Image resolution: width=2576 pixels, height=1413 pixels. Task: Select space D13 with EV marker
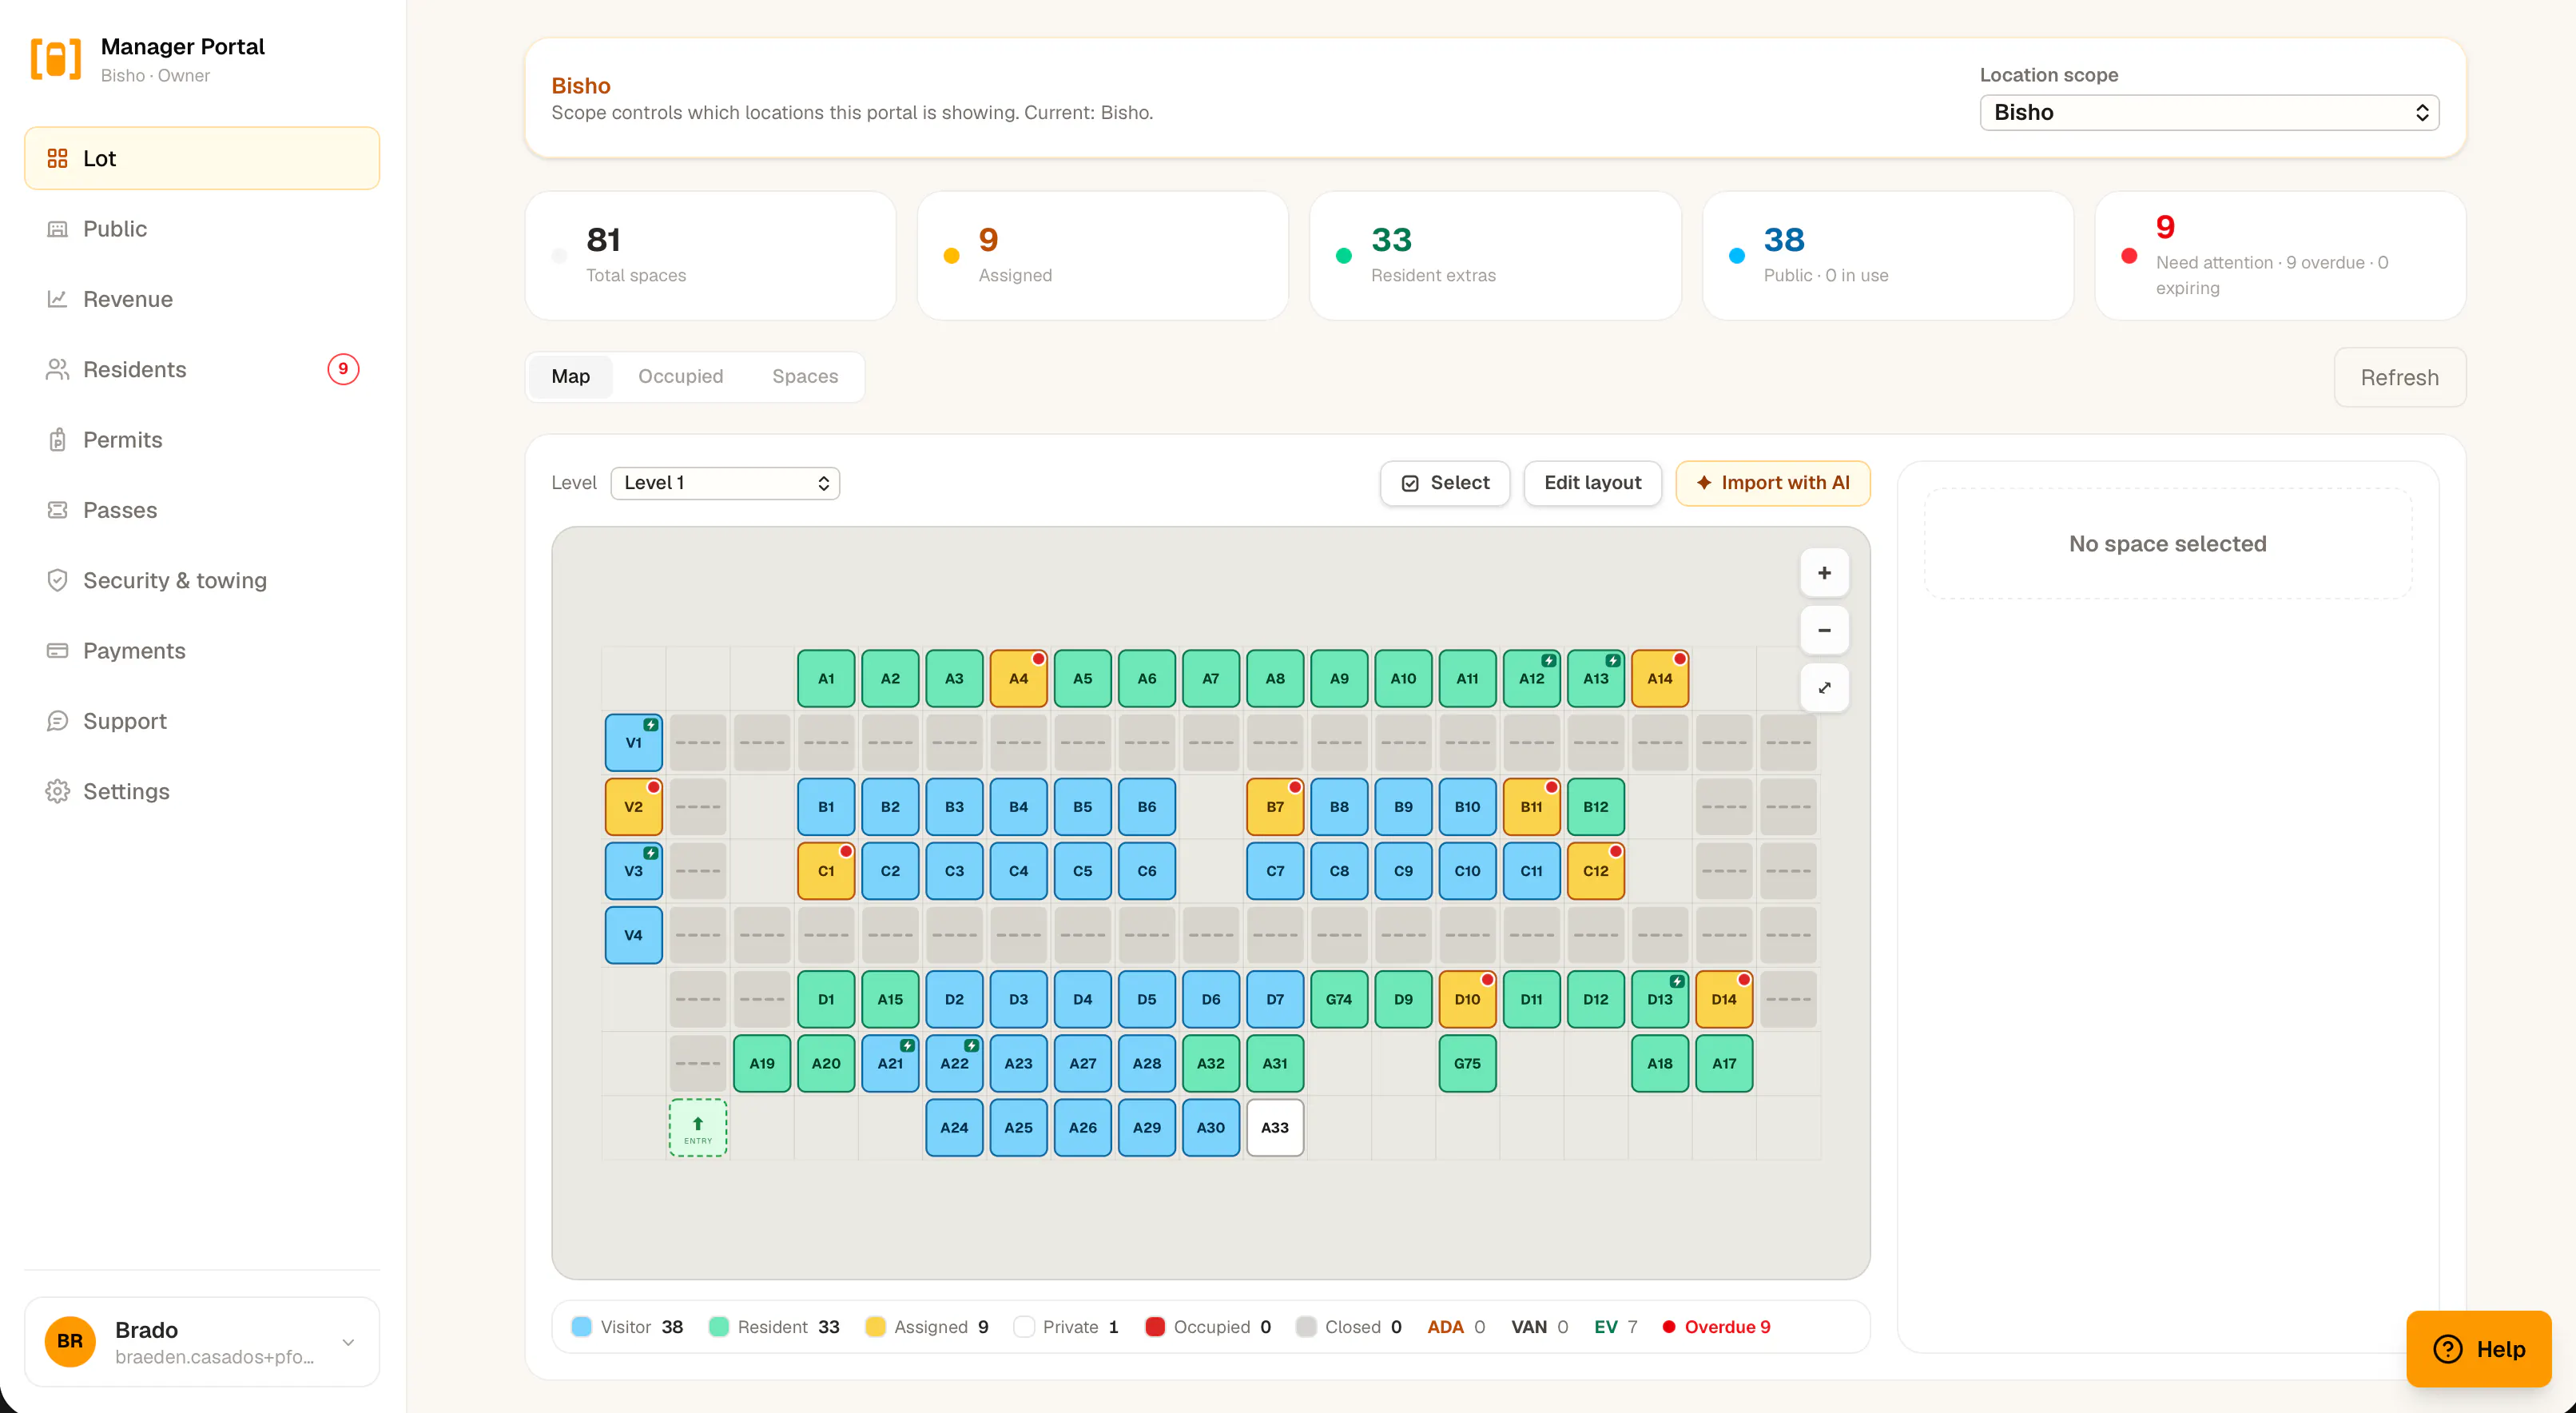click(x=1660, y=1000)
